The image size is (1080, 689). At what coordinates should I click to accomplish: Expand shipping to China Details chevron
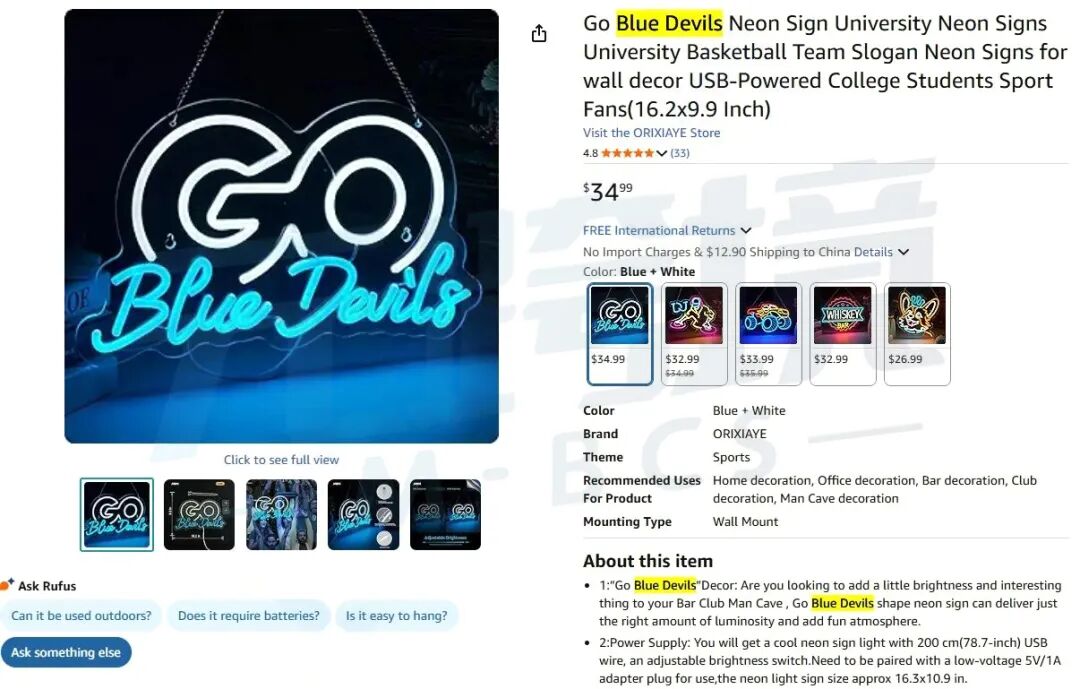point(904,252)
